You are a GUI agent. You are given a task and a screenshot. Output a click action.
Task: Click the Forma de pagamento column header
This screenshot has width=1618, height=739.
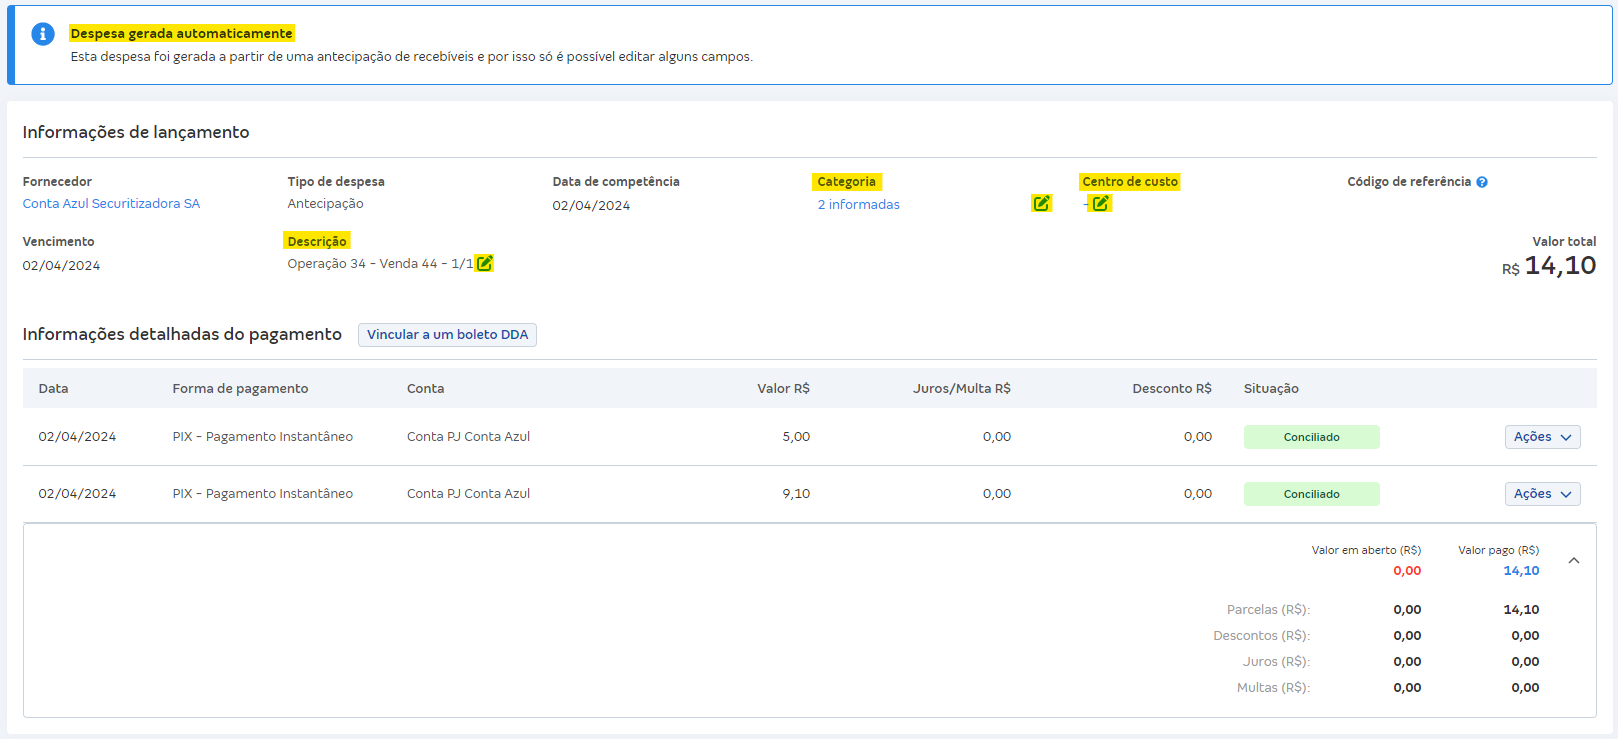(x=240, y=389)
